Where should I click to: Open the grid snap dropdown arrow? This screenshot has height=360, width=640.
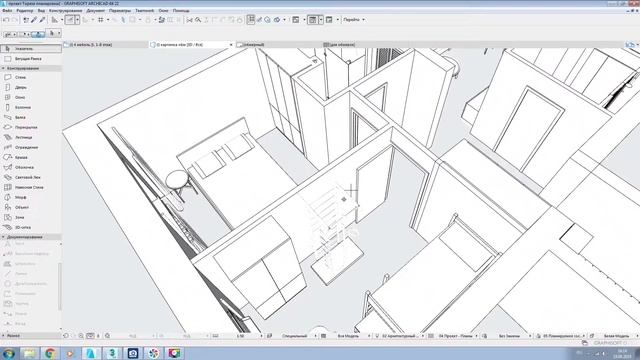pyautogui.click(x=108, y=20)
